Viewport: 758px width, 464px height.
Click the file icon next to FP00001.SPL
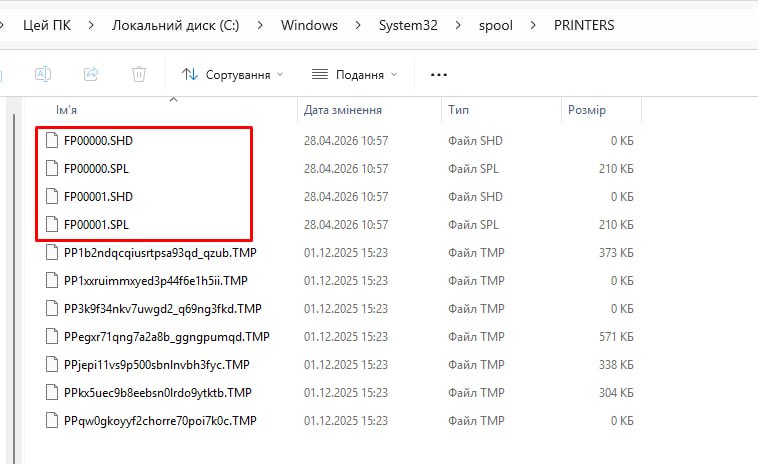[53, 225]
